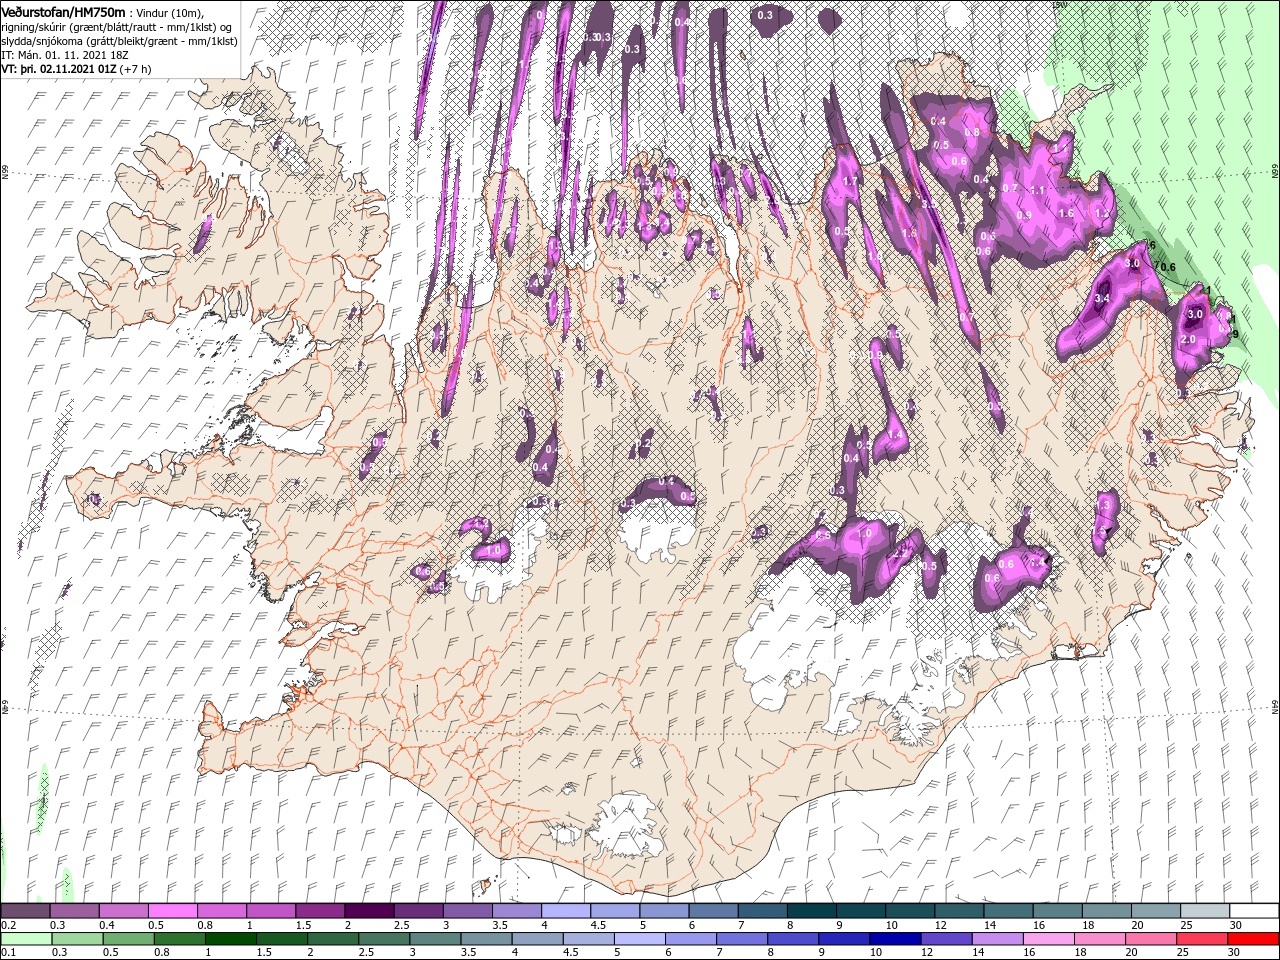Pick the bright red bottom-row swatch labeled 30

1254,939
